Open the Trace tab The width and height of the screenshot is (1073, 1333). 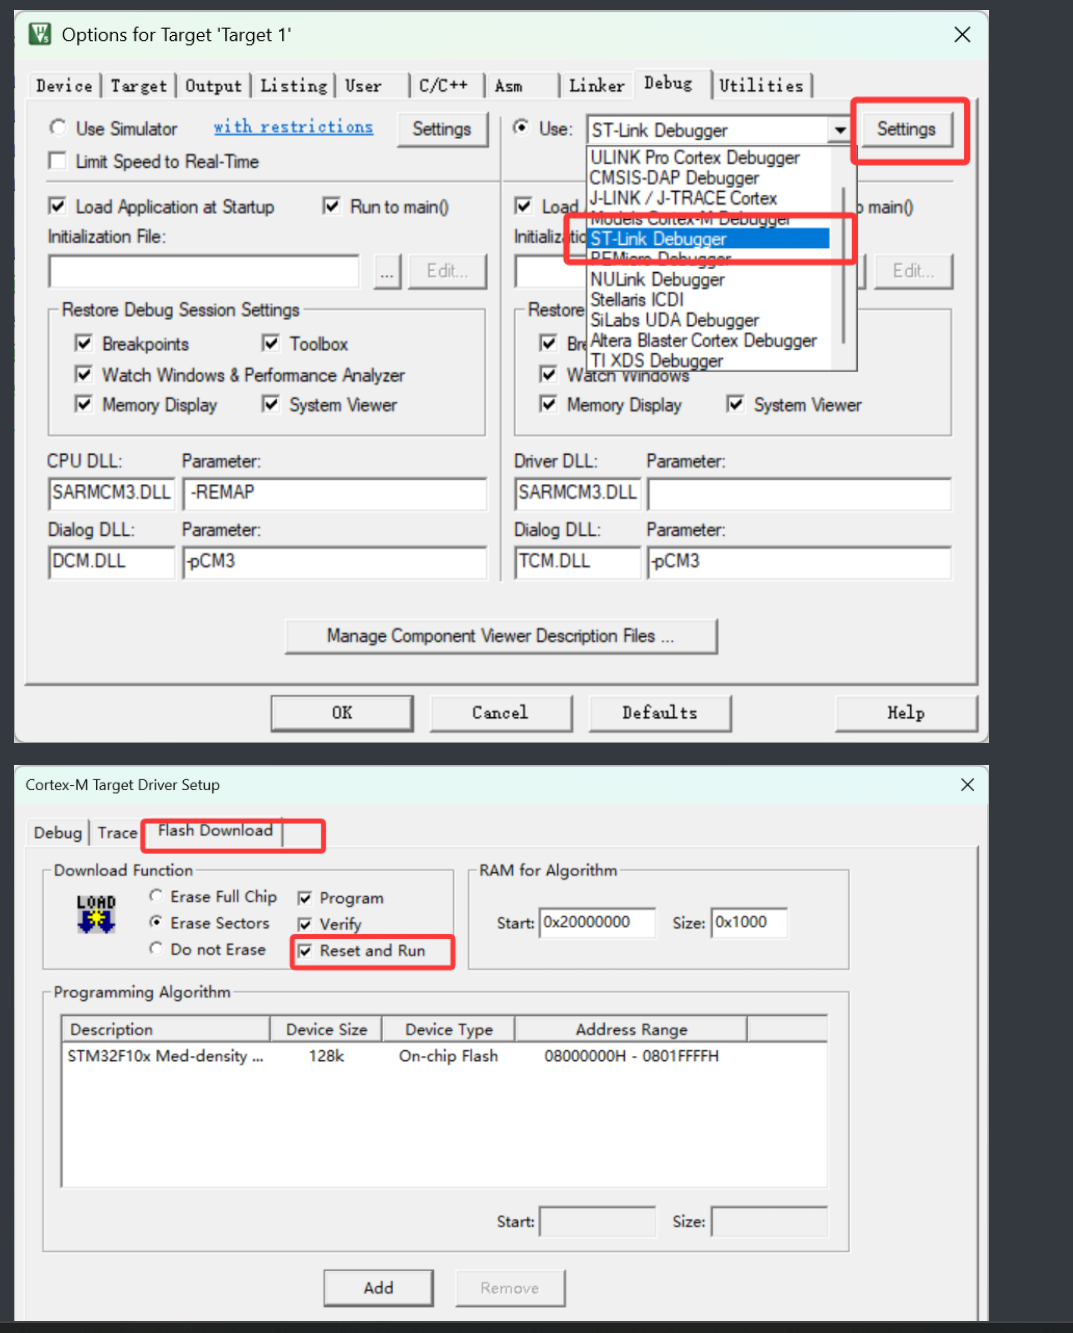[x=117, y=833]
